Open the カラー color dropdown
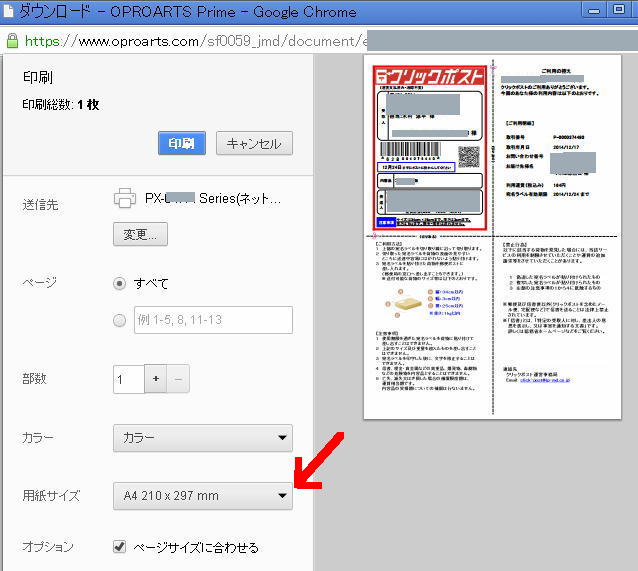The width and height of the screenshot is (638, 571). (203, 438)
